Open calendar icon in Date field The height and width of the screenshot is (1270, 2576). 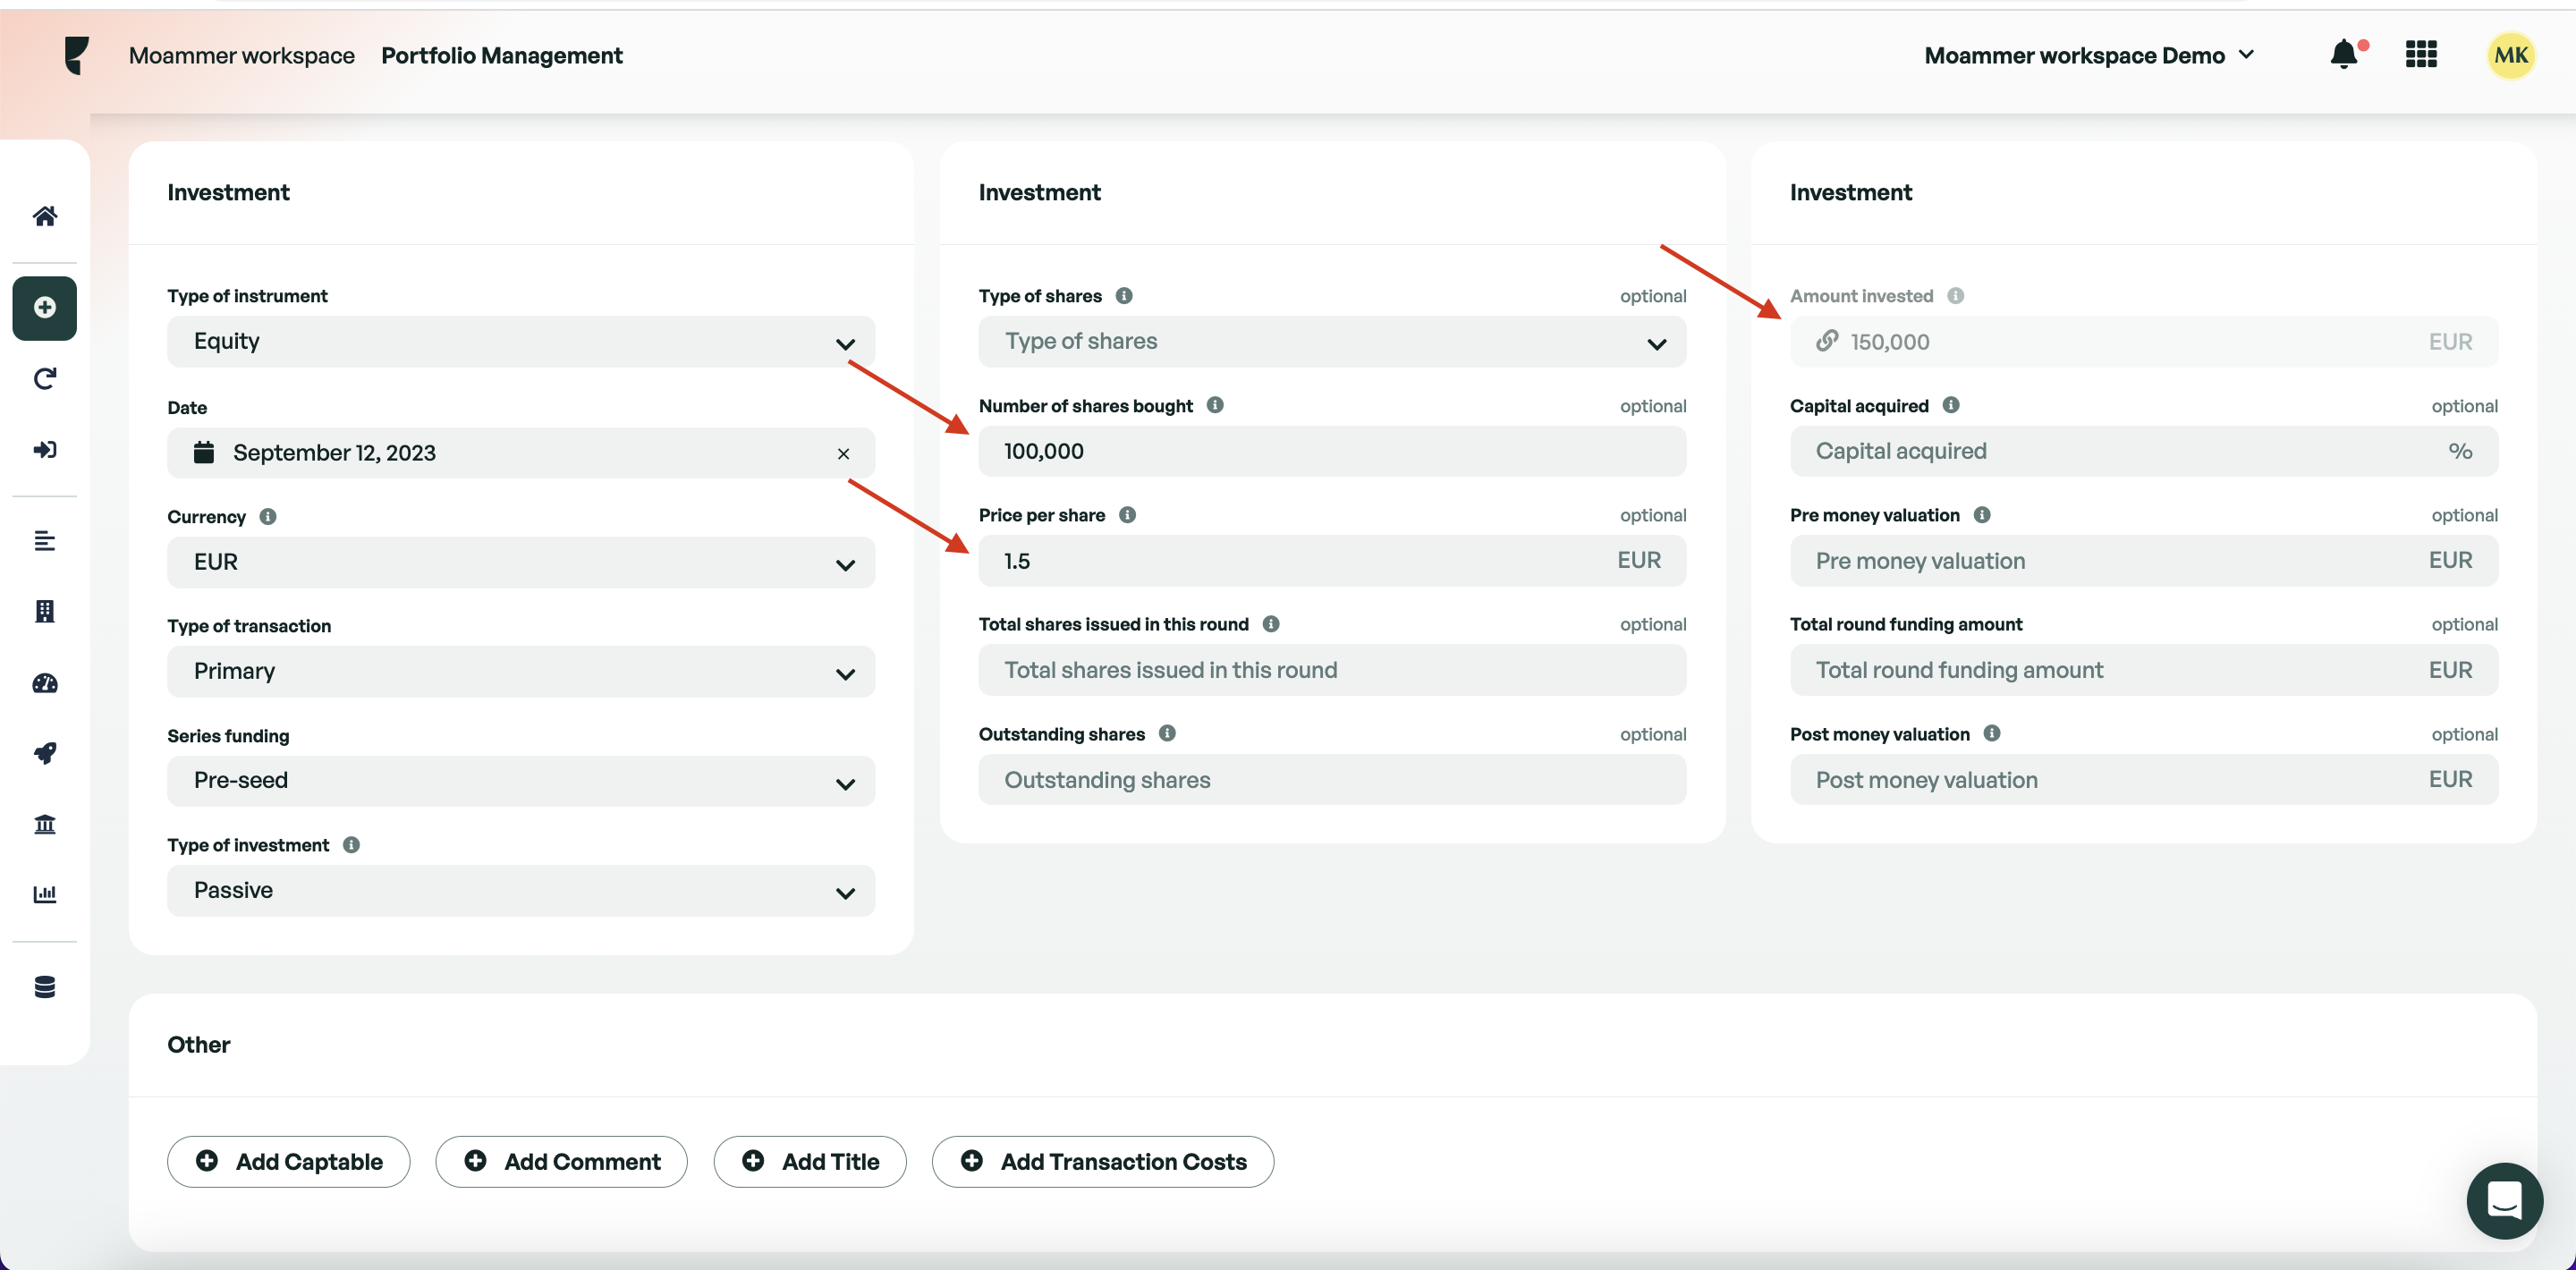click(204, 452)
